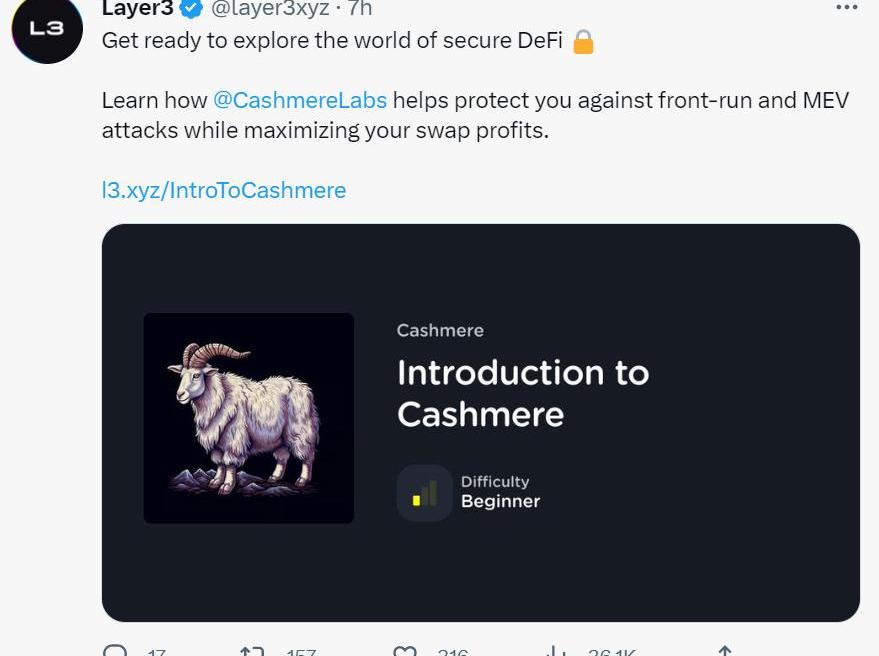This screenshot has height=656, width=879.
Task: Click the share upload arrow icon
Action: click(726, 651)
